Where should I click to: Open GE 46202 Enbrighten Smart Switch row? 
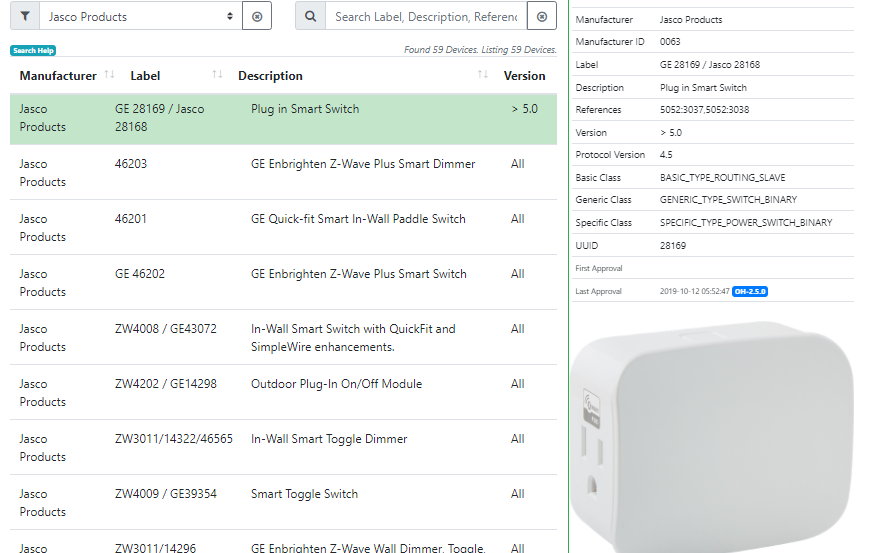pyautogui.click(x=283, y=283)
